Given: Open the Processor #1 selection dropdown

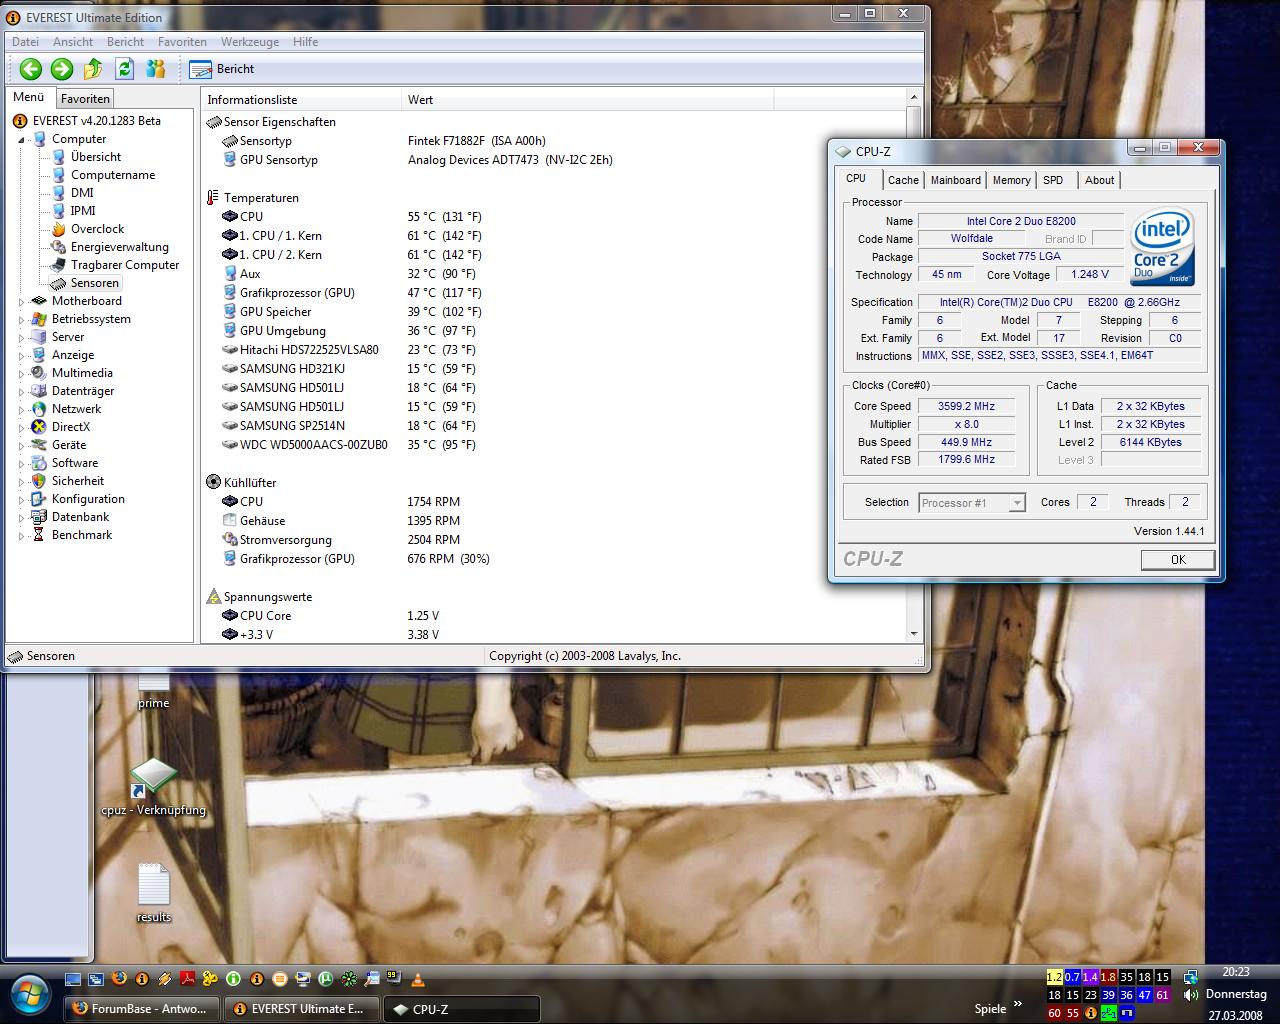Looking at the screenshot, I should [x=972, y=503].
